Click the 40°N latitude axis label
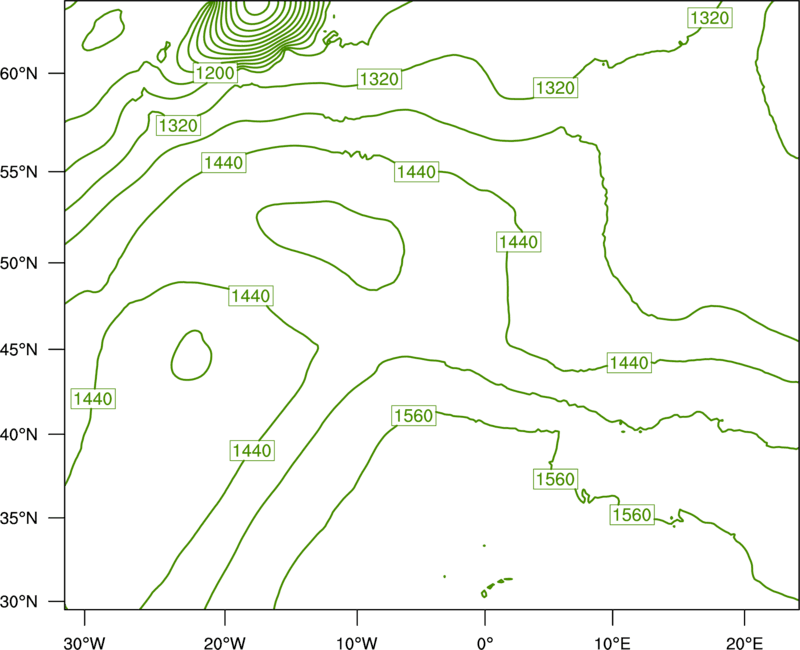Screen dimensions: 800x650 click(x=19, y=435)
